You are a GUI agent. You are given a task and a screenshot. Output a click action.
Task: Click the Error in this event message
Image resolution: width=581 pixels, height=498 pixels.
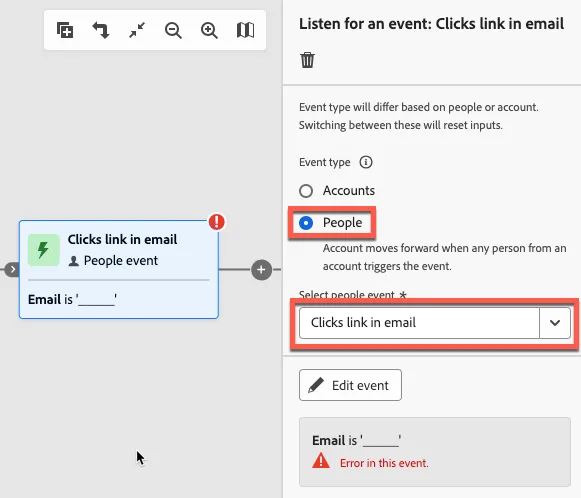pyautogui.click(x=384, y=463)
